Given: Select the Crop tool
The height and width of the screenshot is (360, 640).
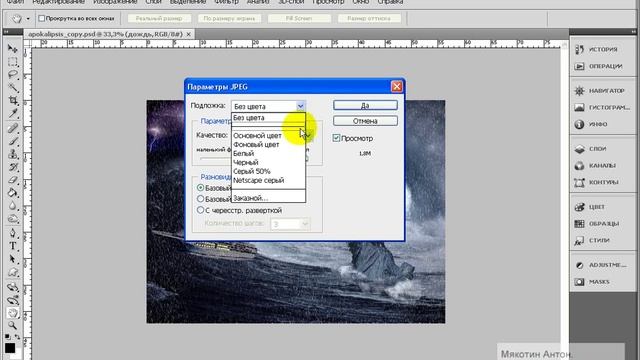Looking at the screenshot, I should coord(13,100).
